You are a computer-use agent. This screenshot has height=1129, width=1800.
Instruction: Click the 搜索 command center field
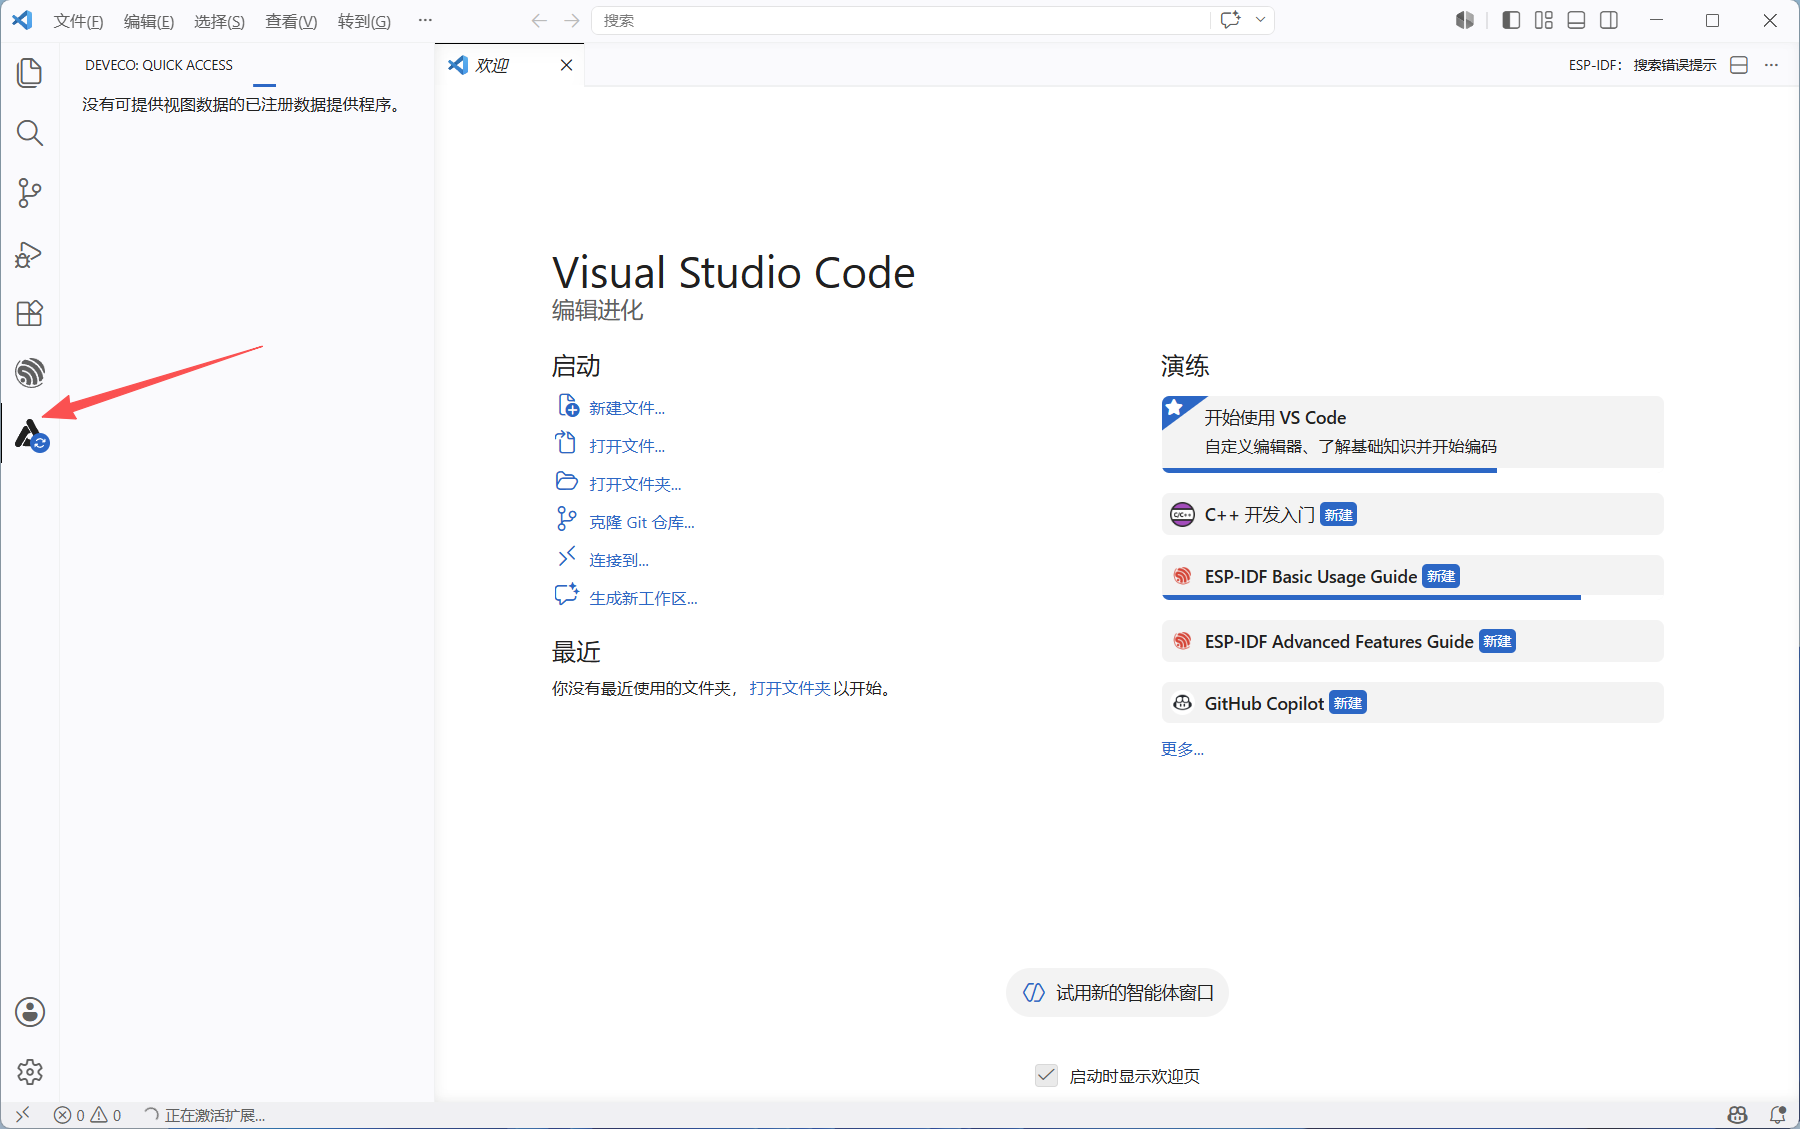pyautogui.click(x=901, y=20)
